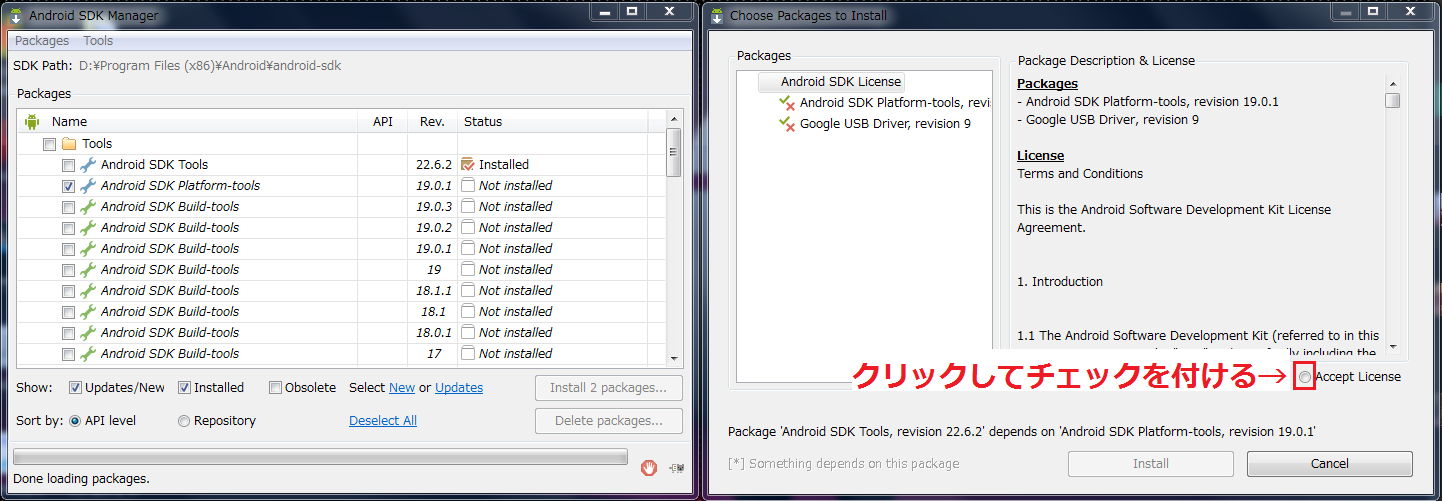Image resolution: width=1442 pixels, height=501 pixels.
Task: Click the loading progress bar
Action: tap(320, 457)
